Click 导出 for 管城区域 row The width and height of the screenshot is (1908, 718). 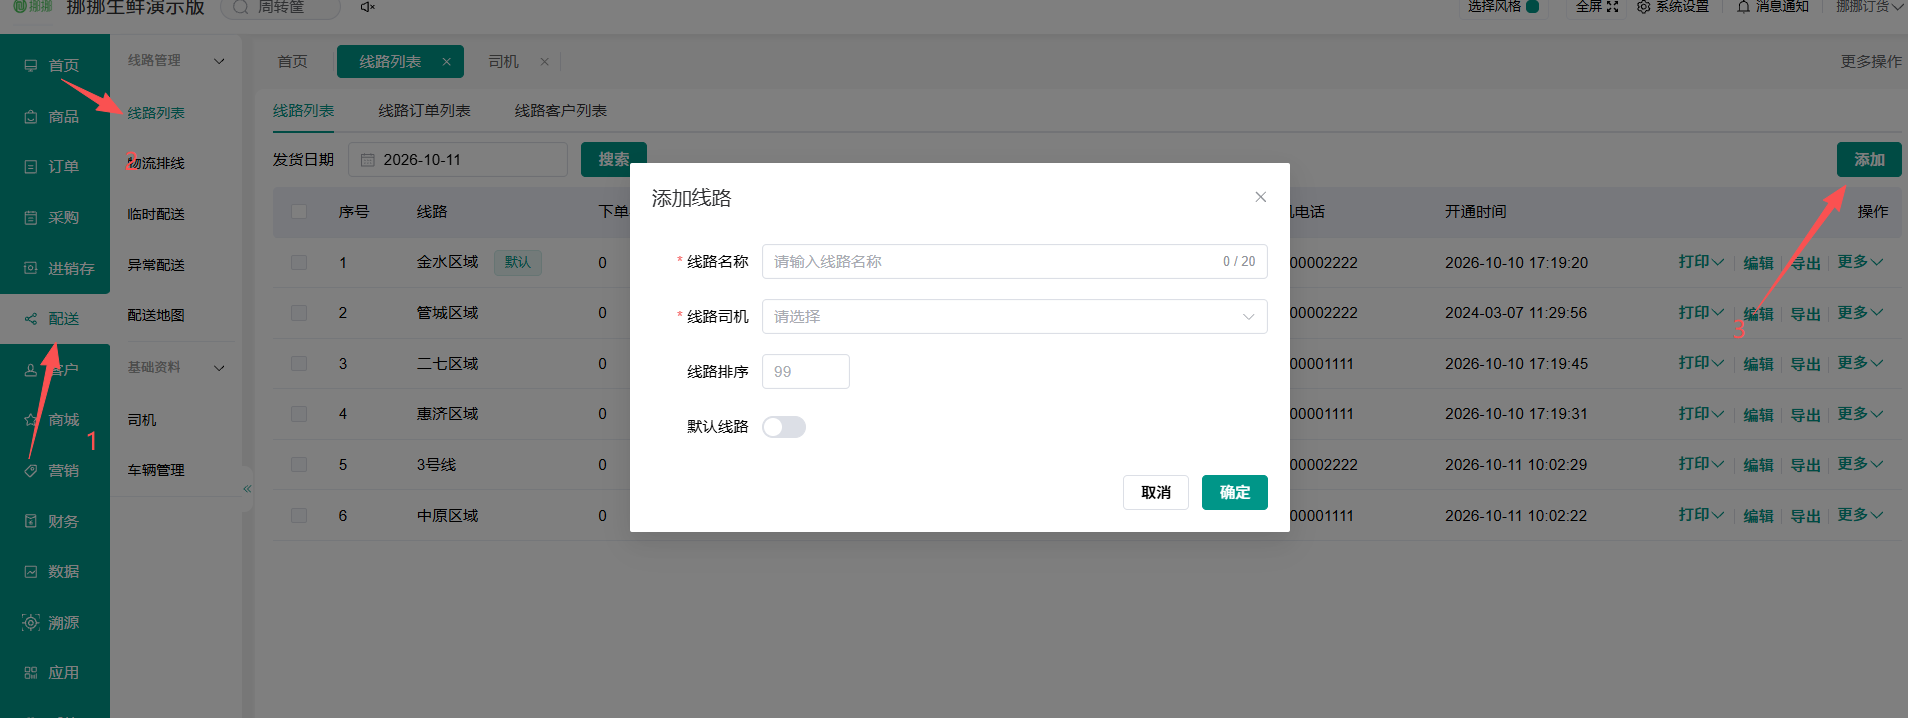(1805, 314)
